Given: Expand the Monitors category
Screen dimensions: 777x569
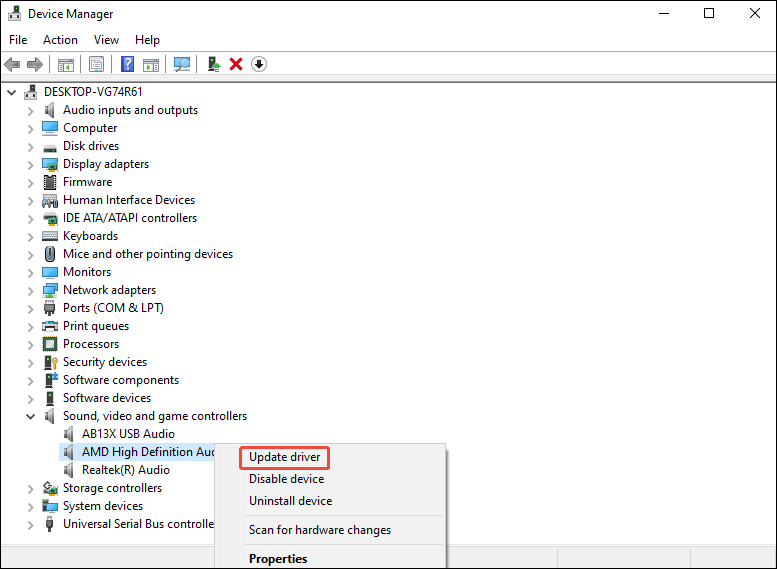Looking at the screenshot, I should 31,273.
